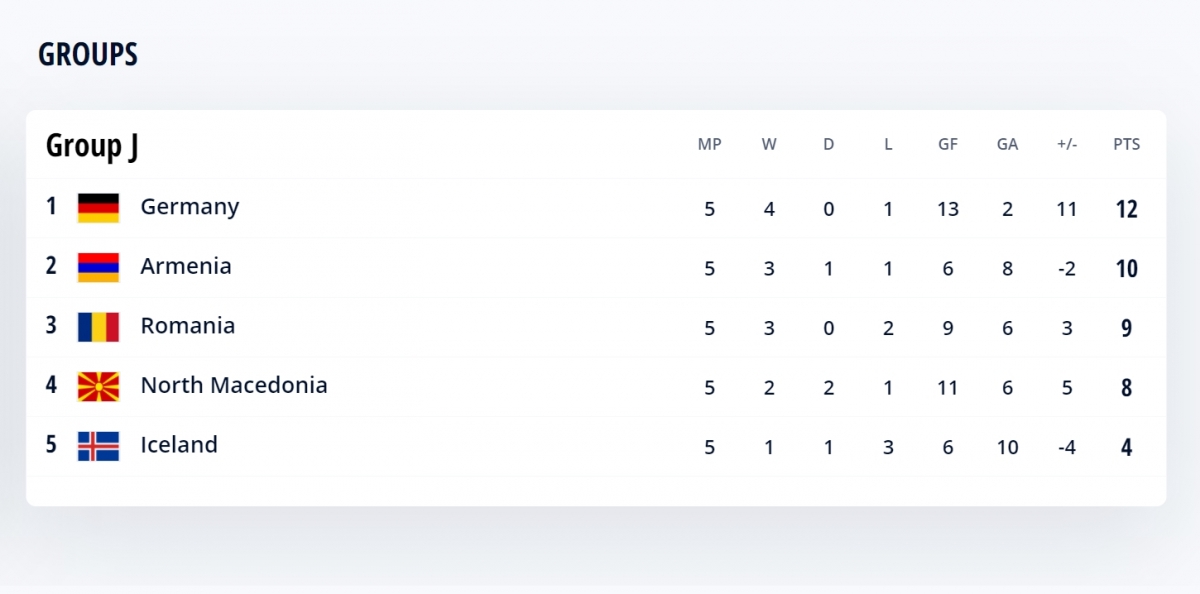The image size is (1200, 594).
Task: Click the GF column header
Action: pyautogui.click(x=948, y=144)
